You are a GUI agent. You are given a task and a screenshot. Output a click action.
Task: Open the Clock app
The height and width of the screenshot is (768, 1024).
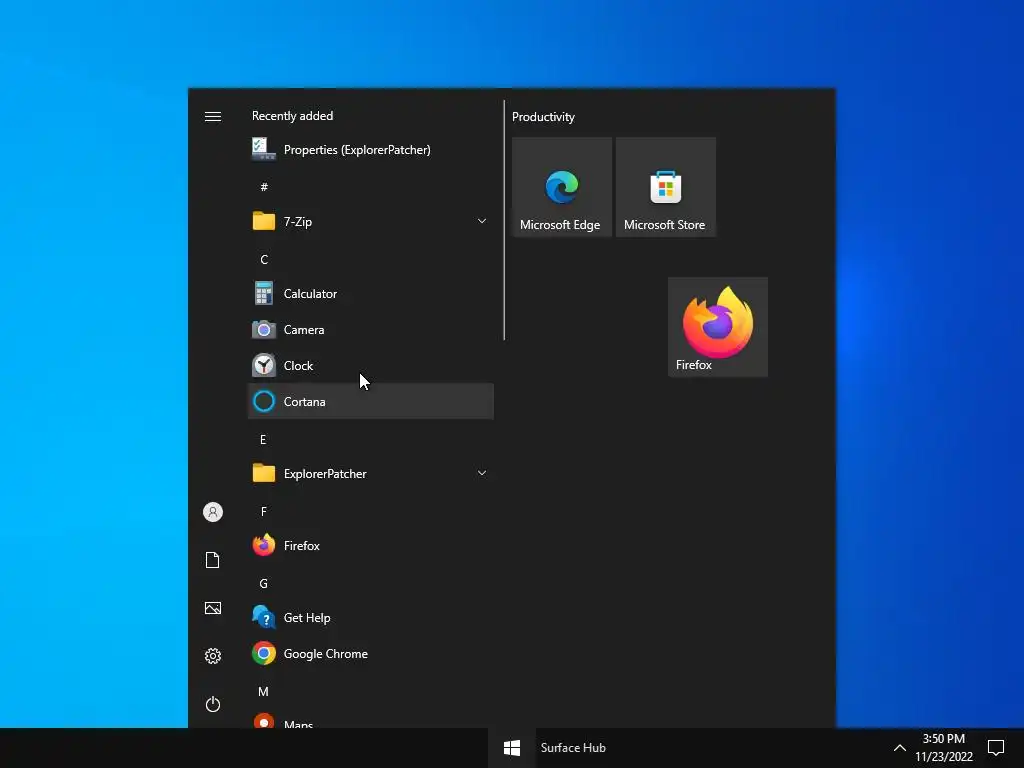pyautogui.click(x=371, y=366)
